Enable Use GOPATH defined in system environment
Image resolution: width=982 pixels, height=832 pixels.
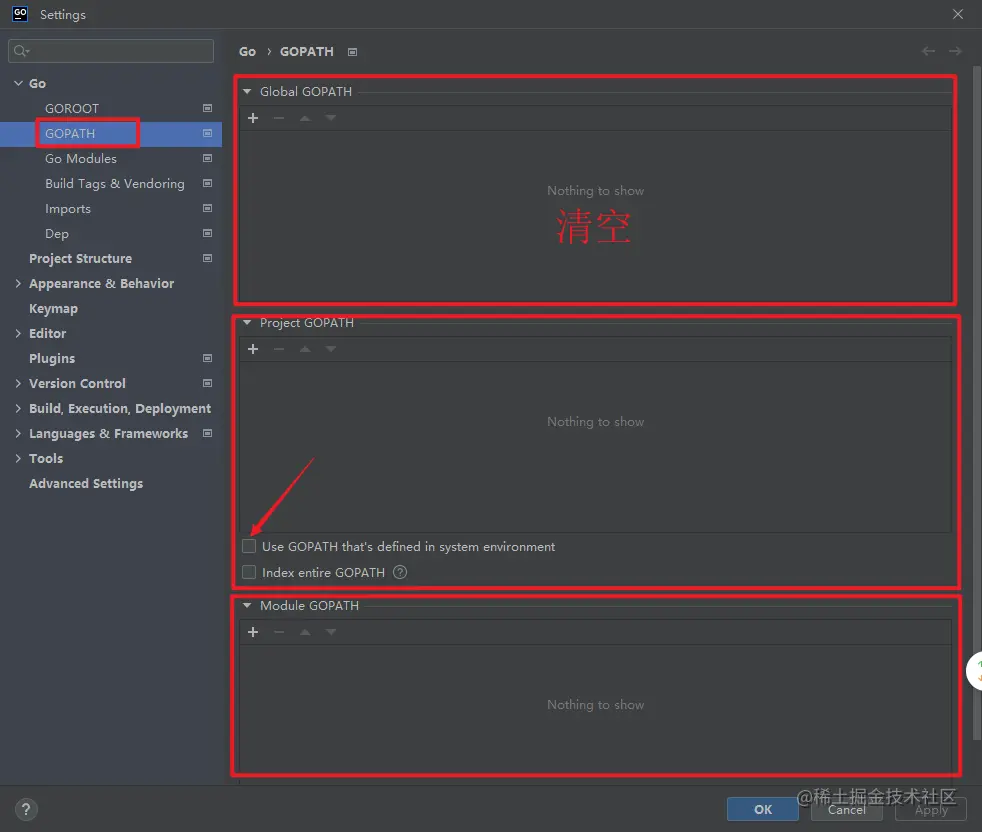point(249,546)
